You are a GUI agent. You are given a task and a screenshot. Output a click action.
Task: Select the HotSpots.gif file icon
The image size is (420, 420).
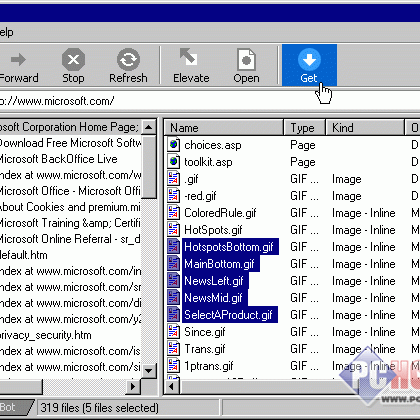[x=173, y=230]
